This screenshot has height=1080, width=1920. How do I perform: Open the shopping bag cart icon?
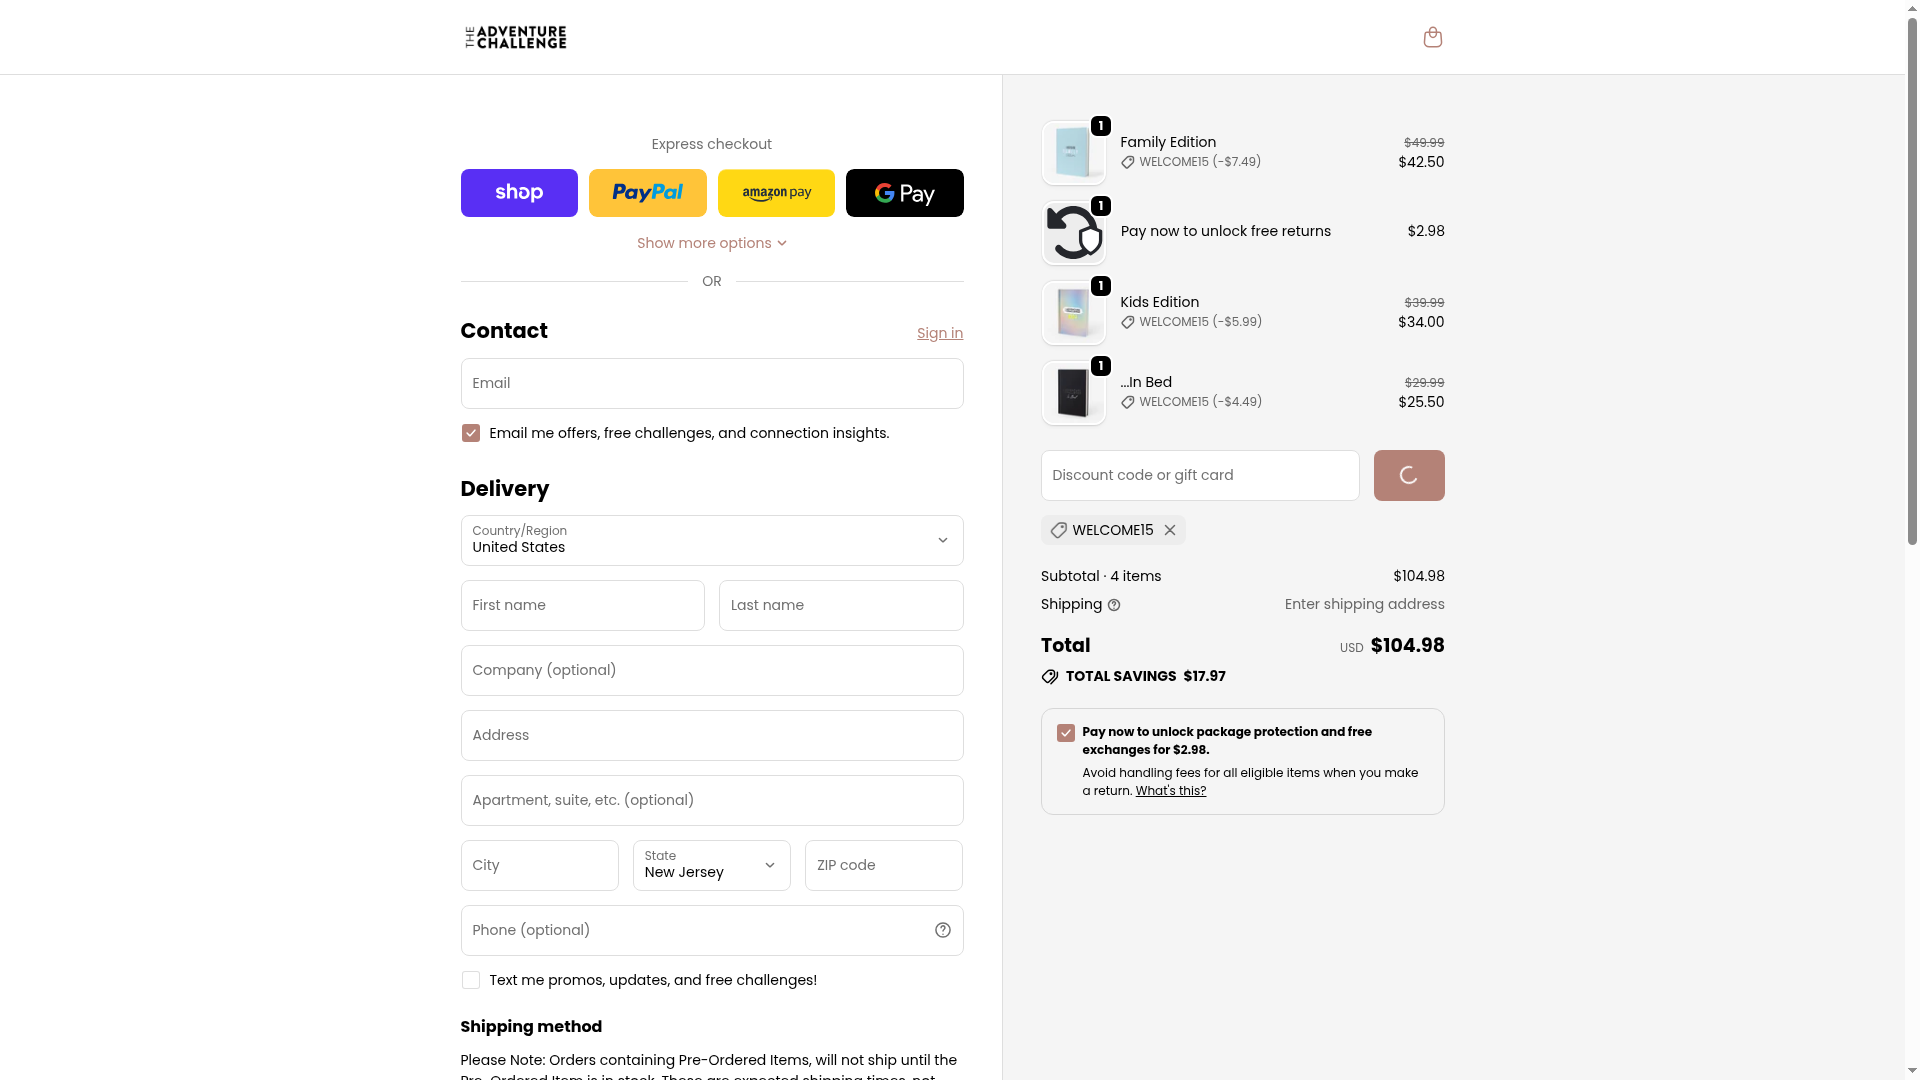[x=1432, y=37]
